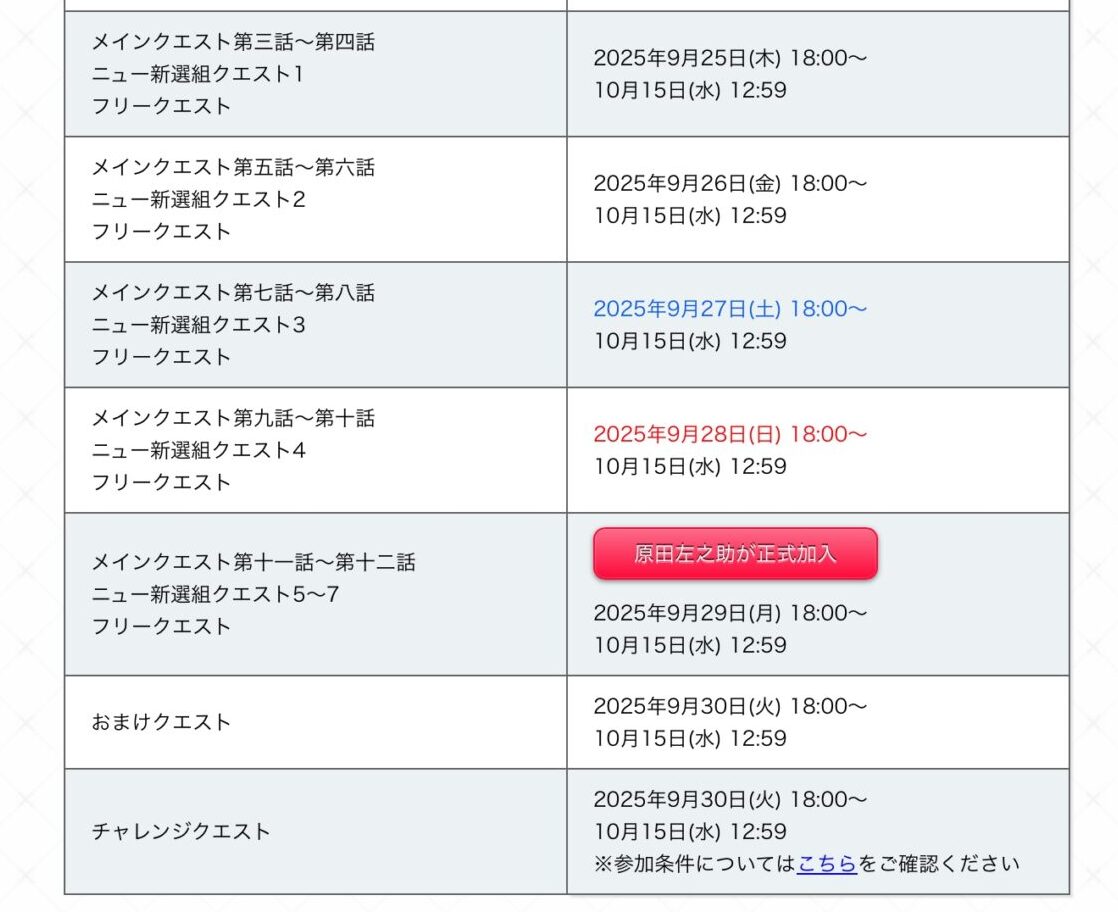Click the 2025年9月25日(木) 18:00〜 date
The height and width of the screenshot is (912, 1118).
click(x=730, y=58)
